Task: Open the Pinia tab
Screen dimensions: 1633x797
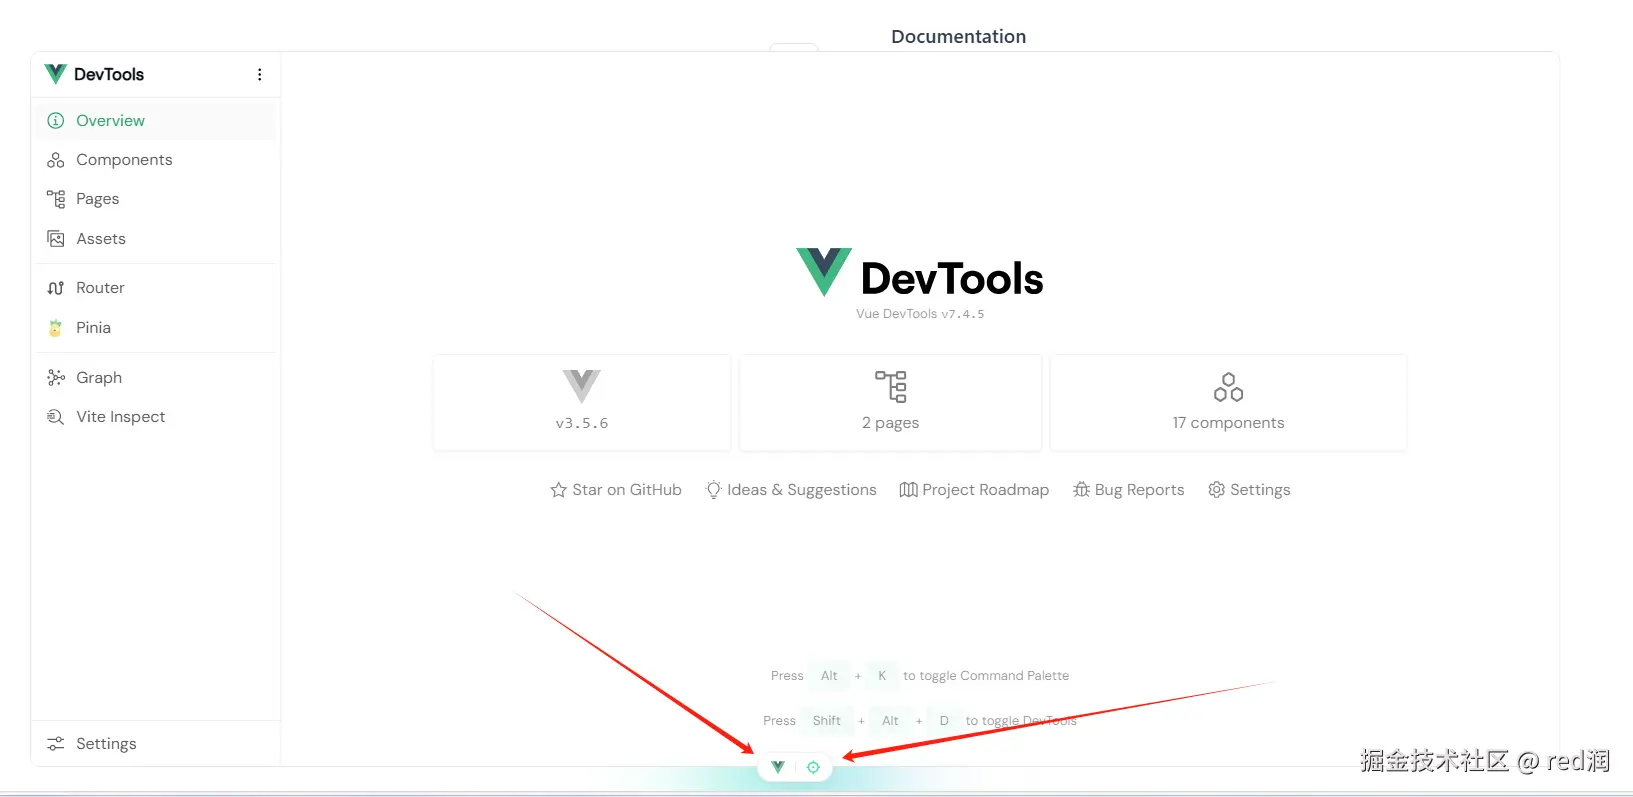Action: coord(156,328)
